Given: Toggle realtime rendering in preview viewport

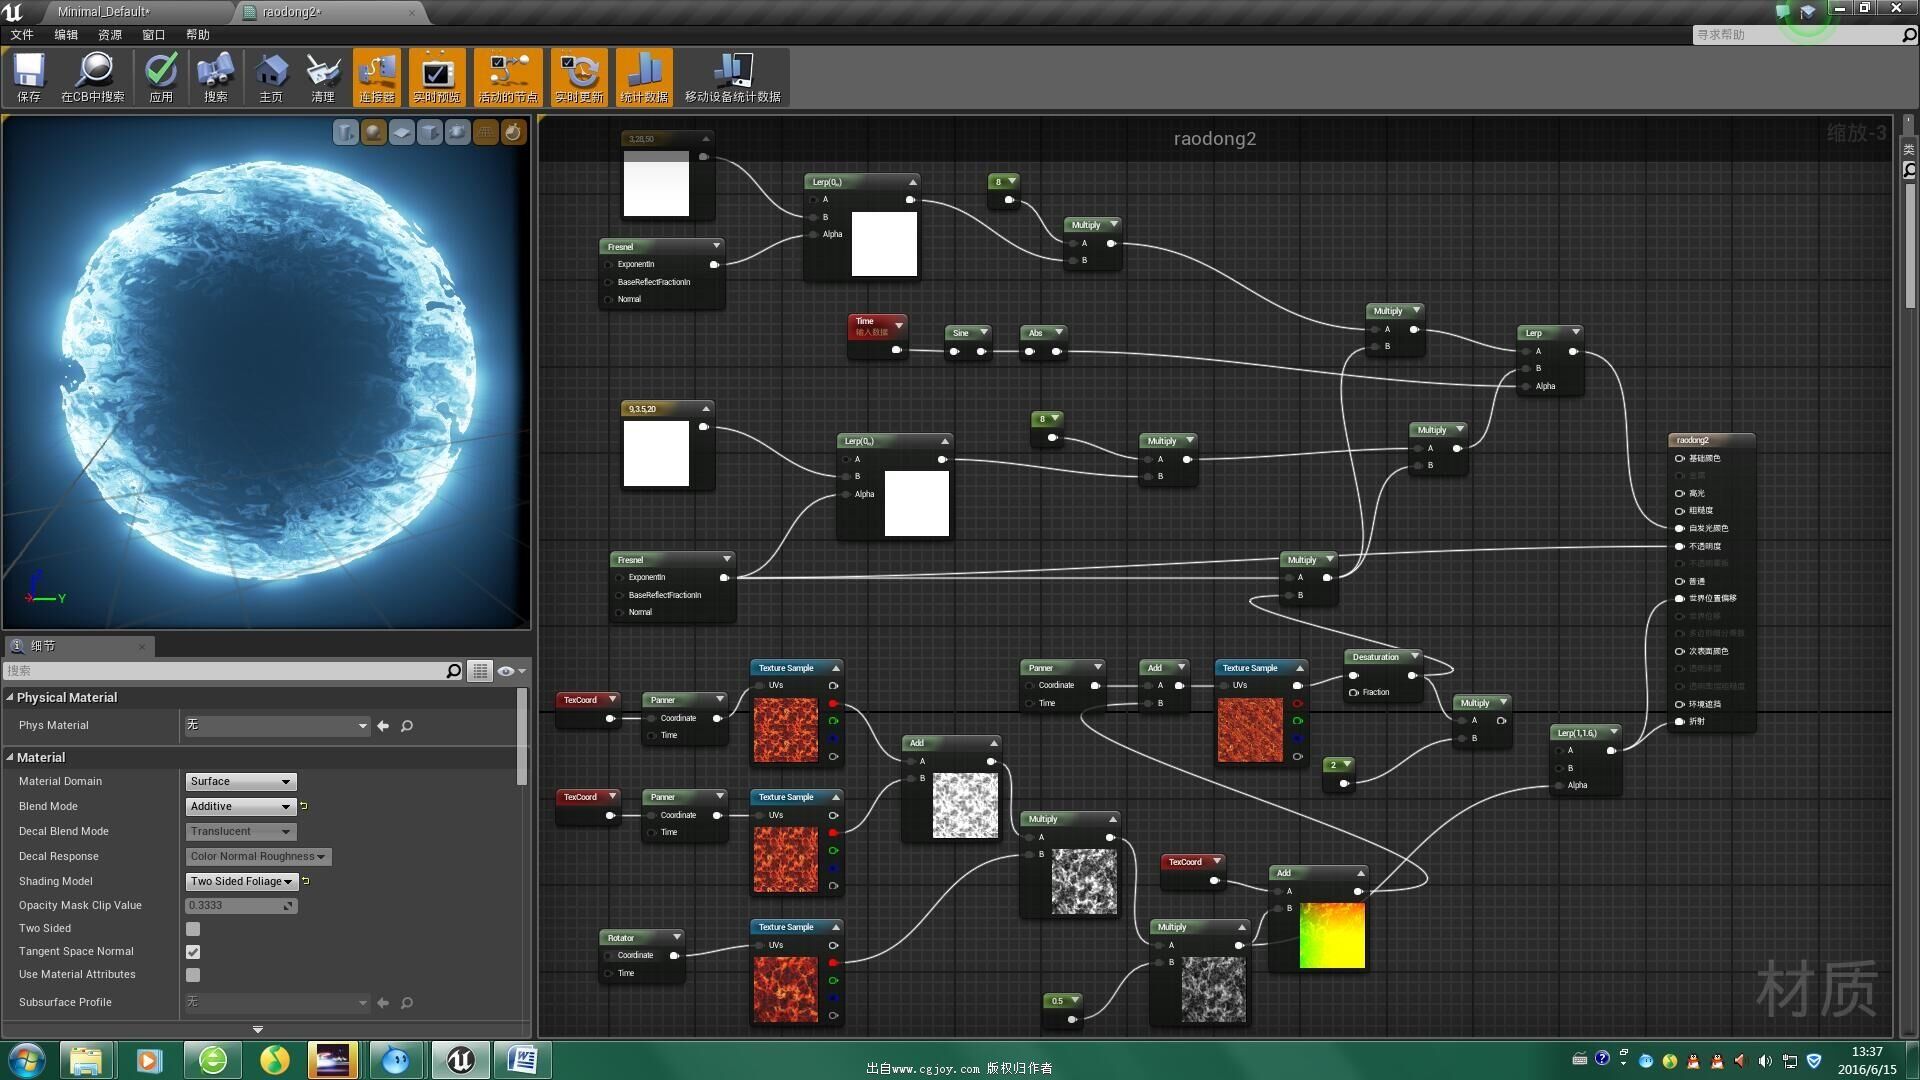Looking at the screenshot, I should pyautogui.click(x=513, y=132).
